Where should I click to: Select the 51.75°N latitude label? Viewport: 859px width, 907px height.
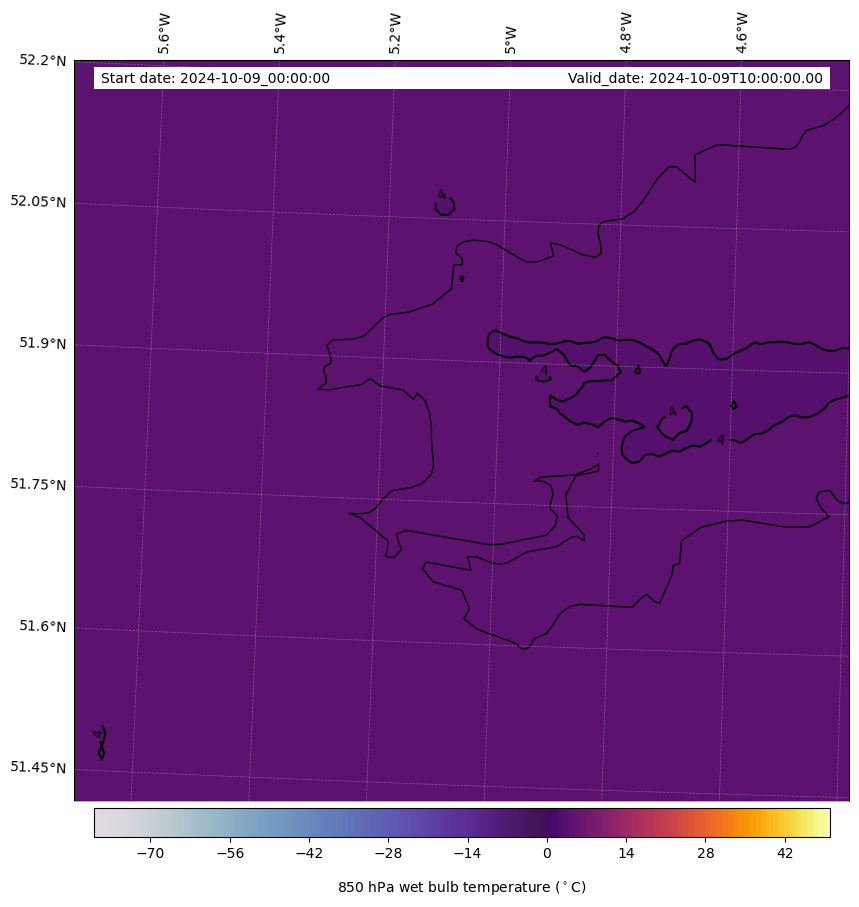click(x=39, y=484)
